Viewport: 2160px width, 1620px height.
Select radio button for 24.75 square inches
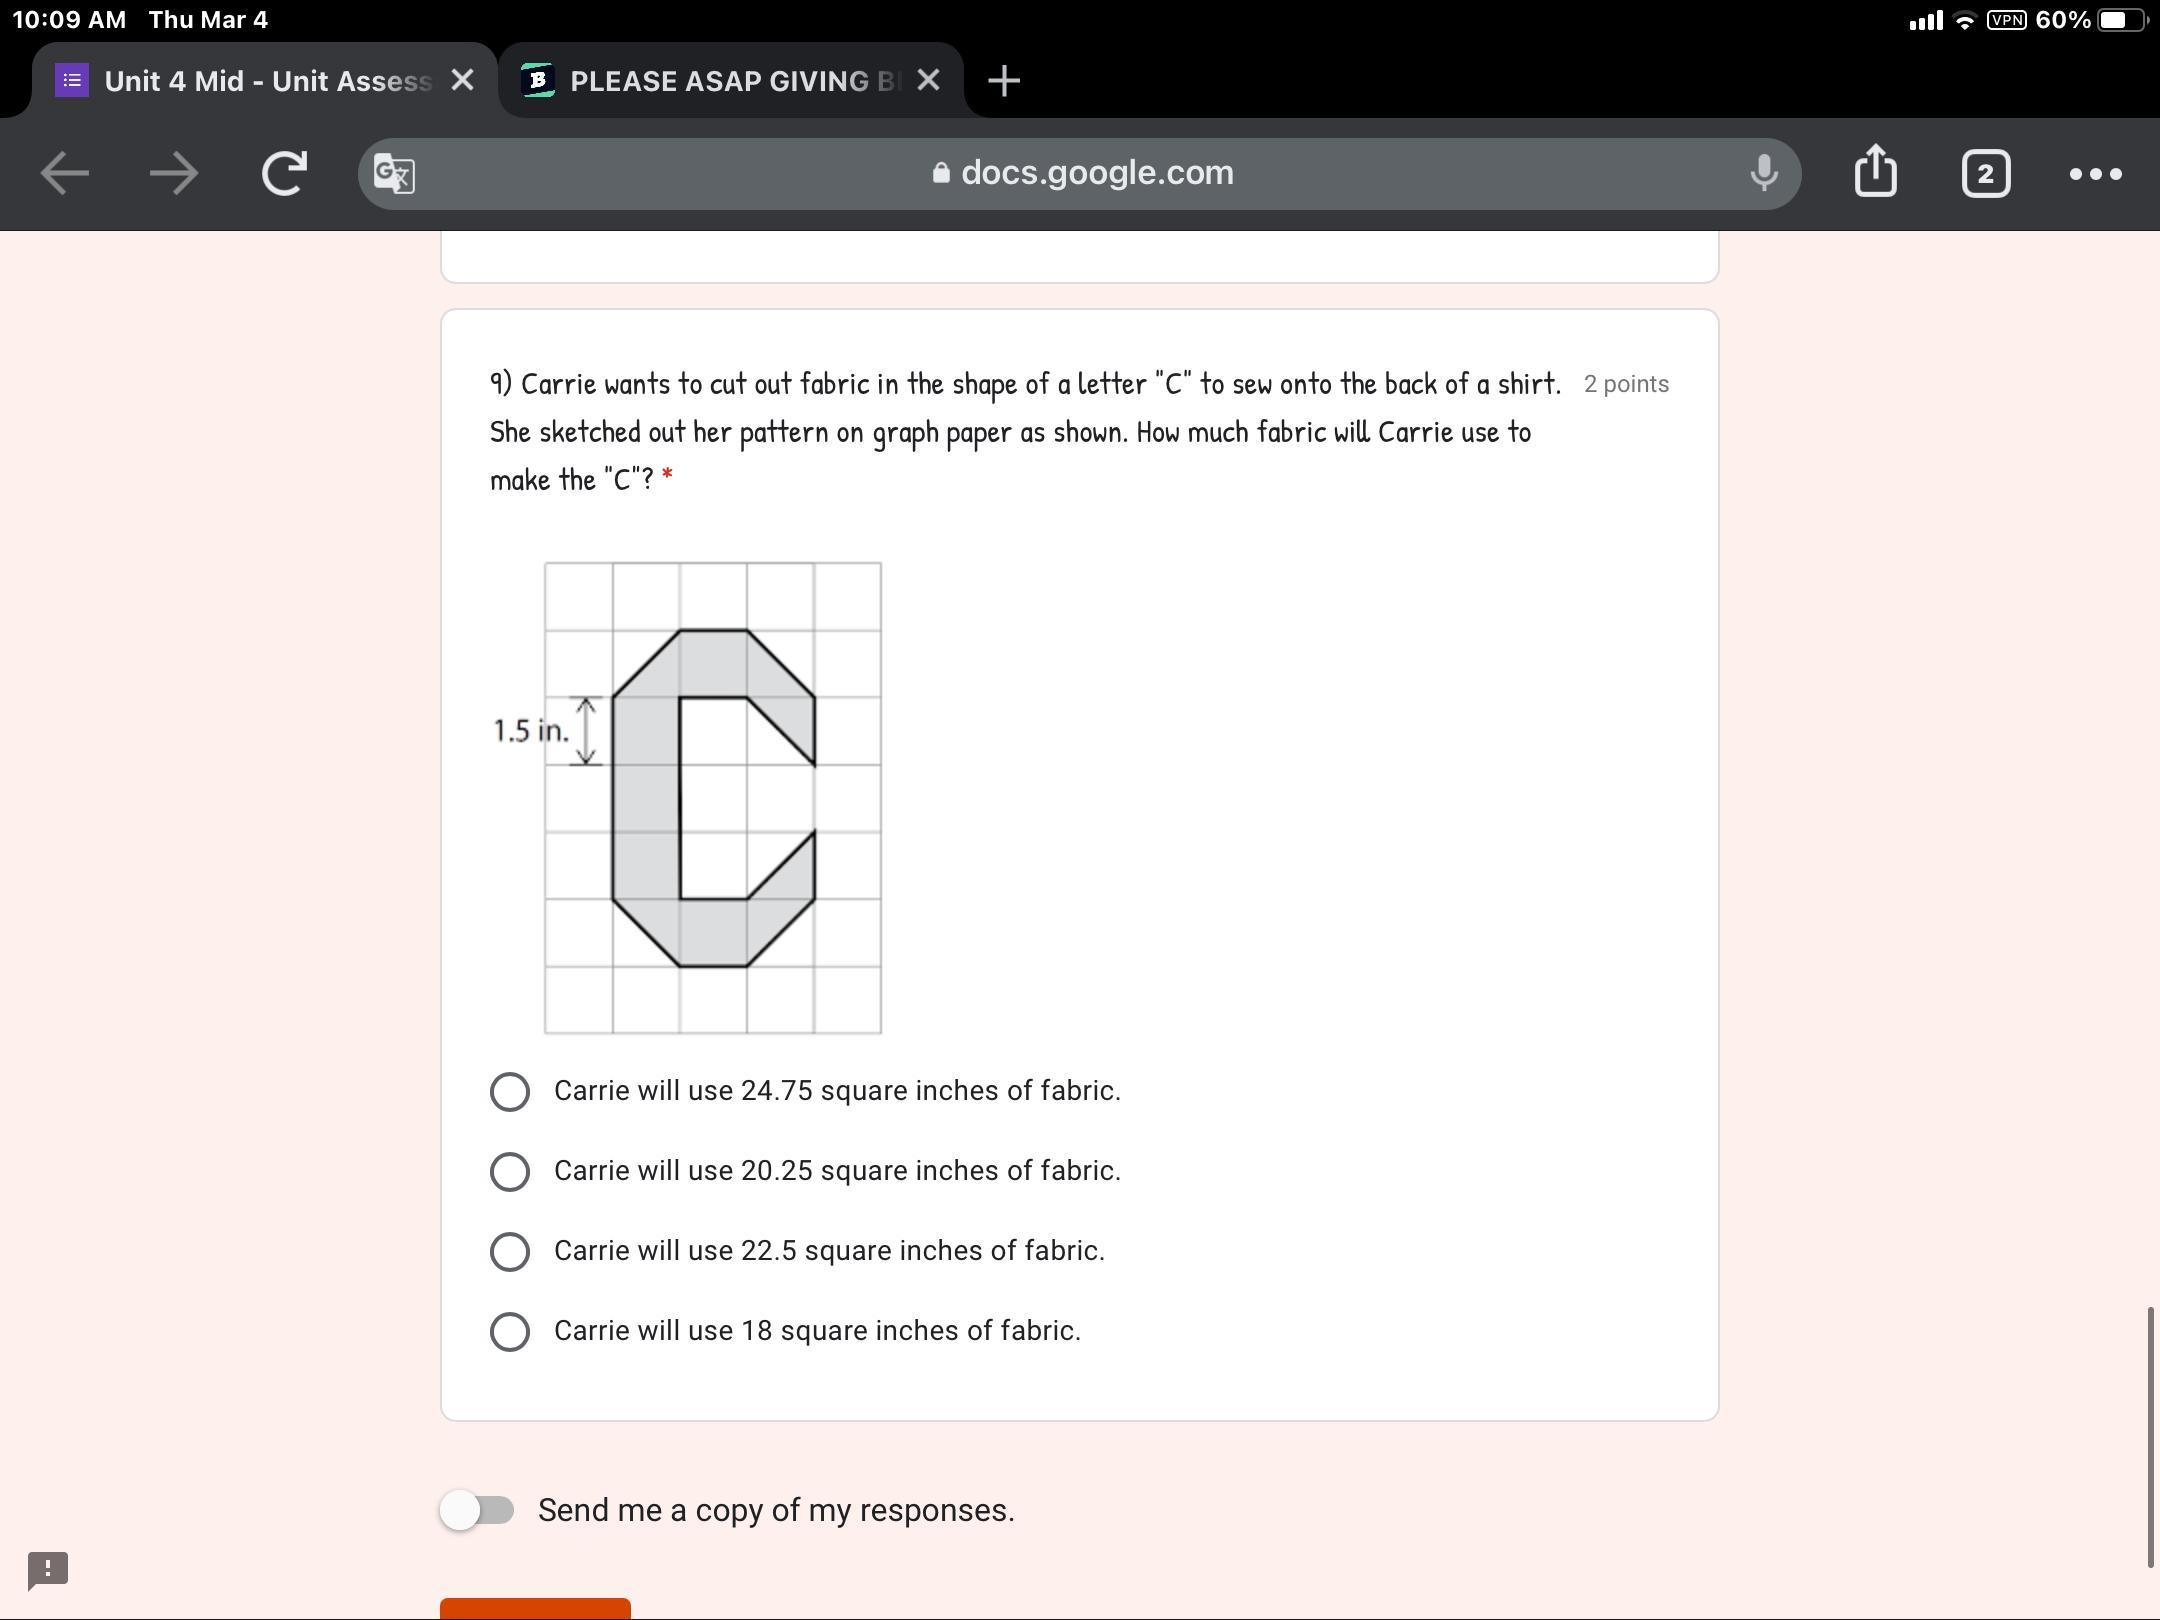coord(509,1091)
